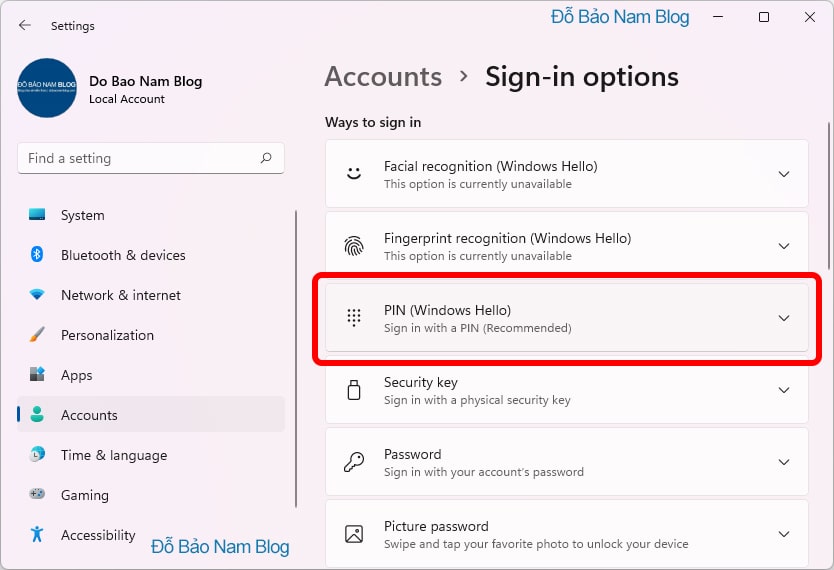Click the back arrow in Settings title bar

24,25
